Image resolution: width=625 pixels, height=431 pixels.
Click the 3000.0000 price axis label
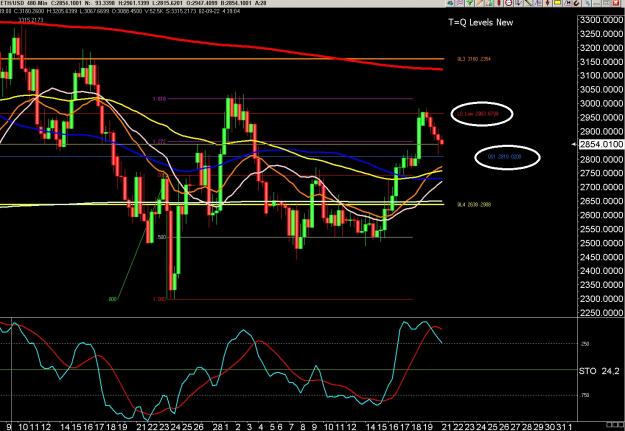point(601,104)
